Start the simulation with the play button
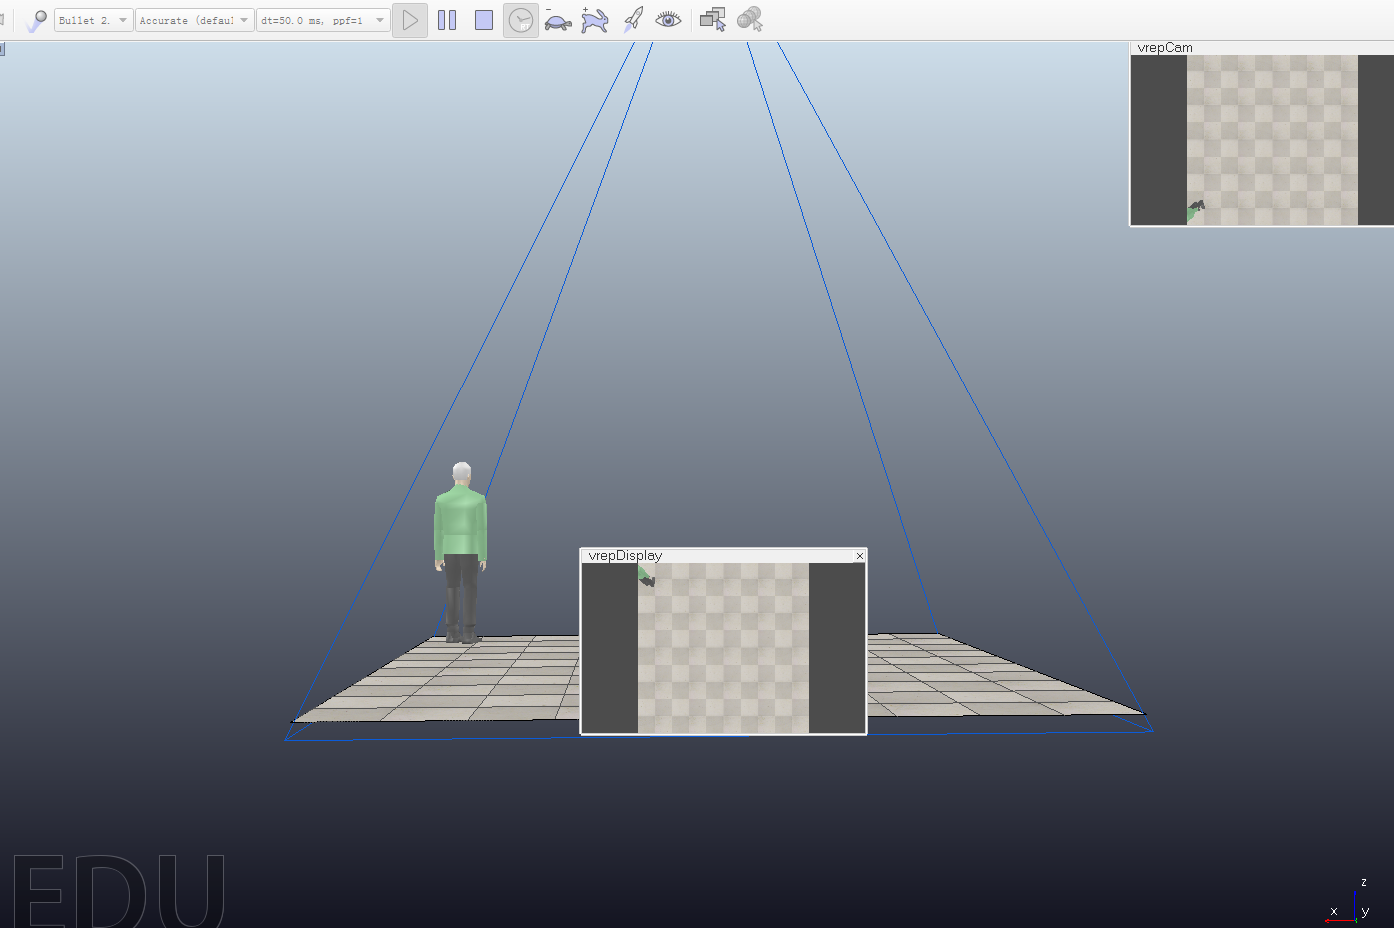The image size is (1394, 928). coord(410,20)
